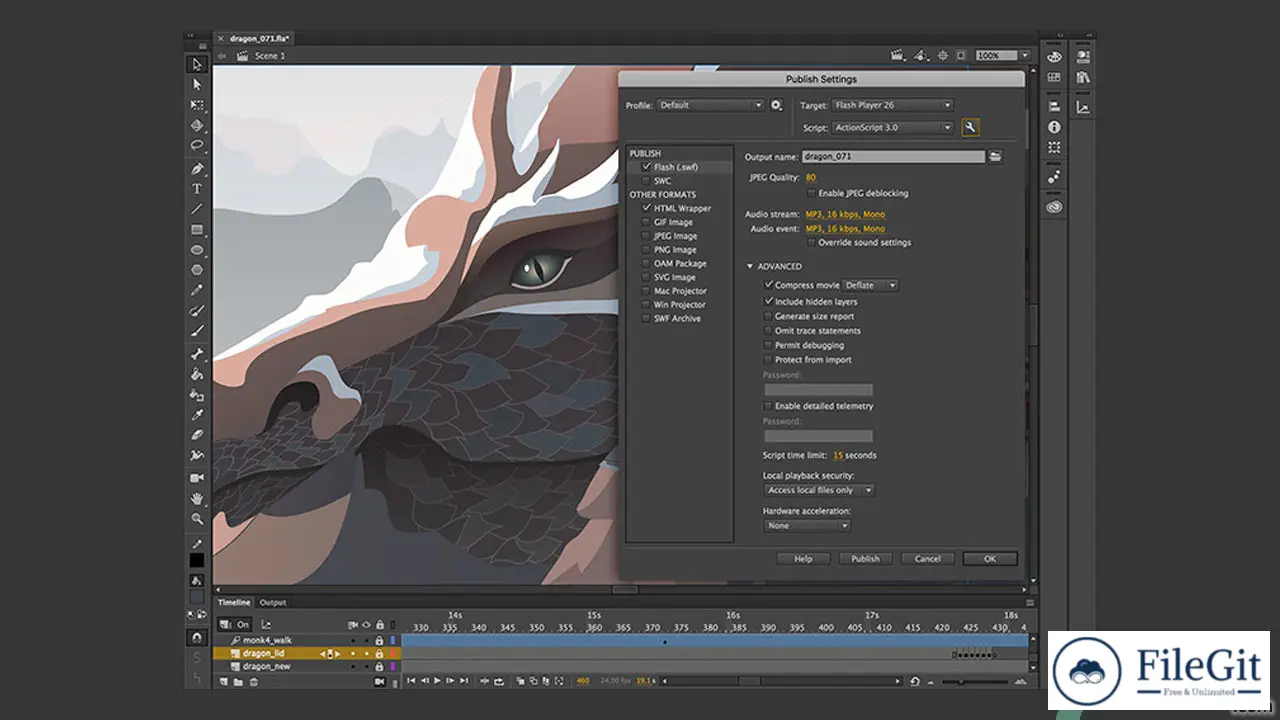Click the Publish button
This screenshot has width=1280, height=720.
pos(866,559)
